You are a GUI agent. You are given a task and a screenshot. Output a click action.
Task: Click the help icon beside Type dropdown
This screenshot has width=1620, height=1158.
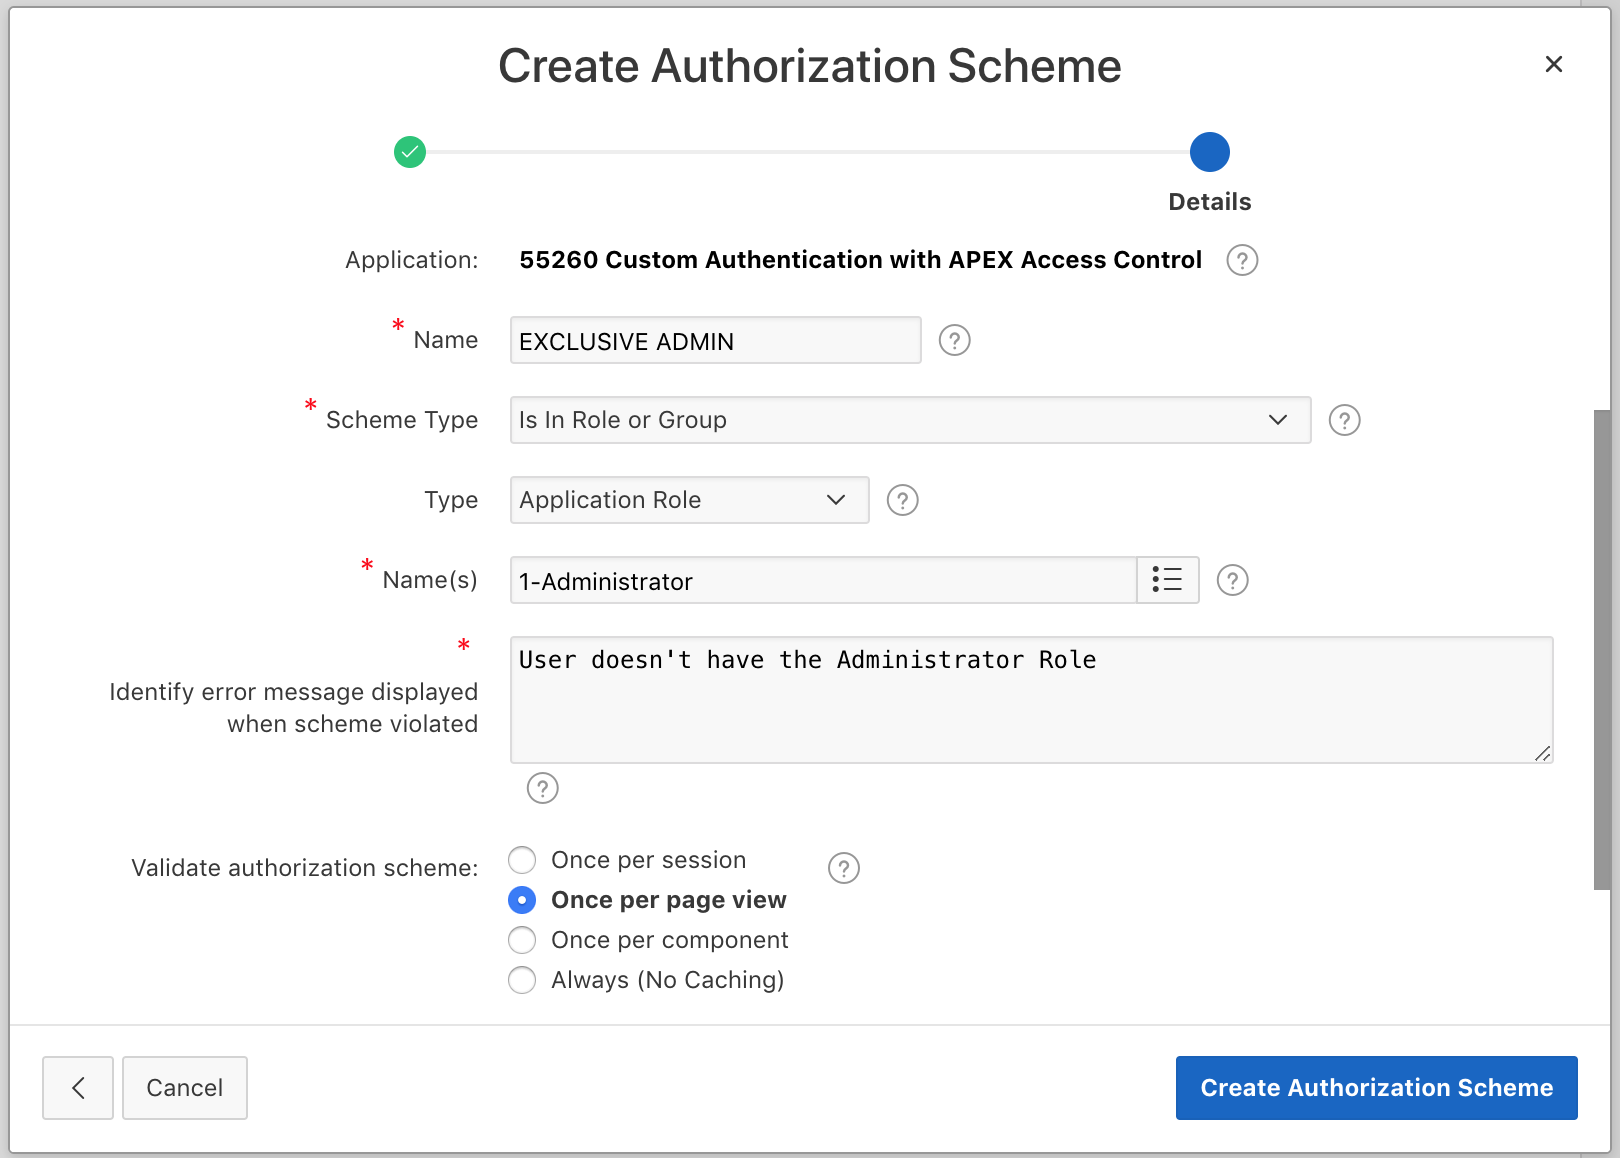click(x=902, y=500)
